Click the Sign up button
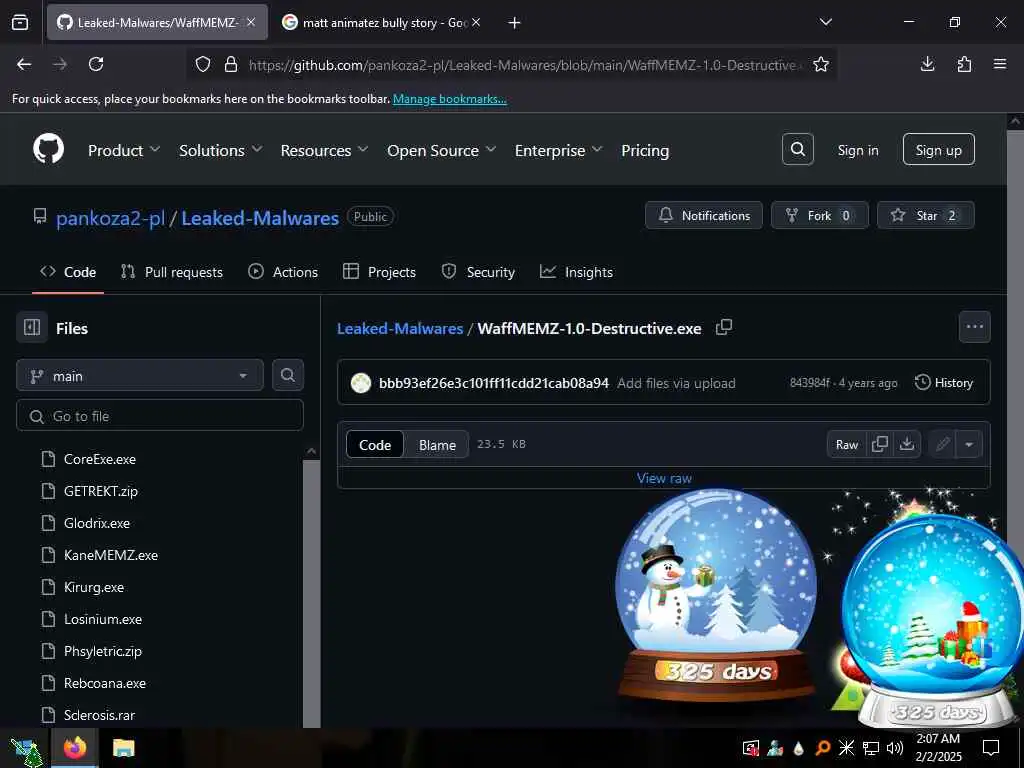Screen dimensions: 1024x768 pos(938,150)
